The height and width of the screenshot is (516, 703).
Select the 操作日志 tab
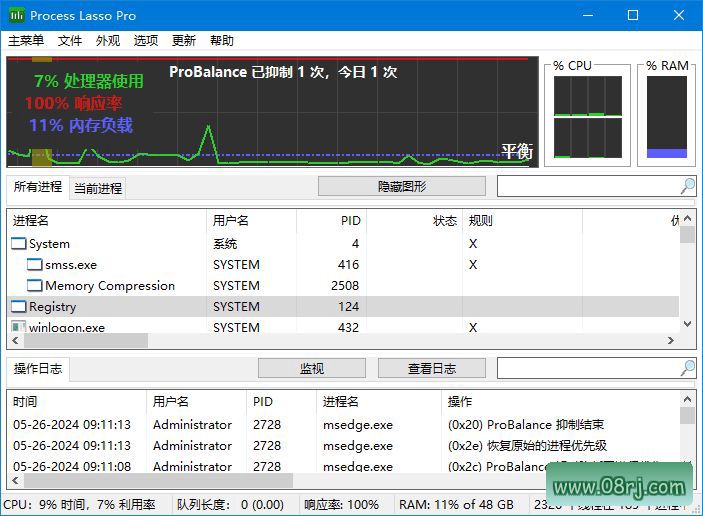(x=38, y=369)
